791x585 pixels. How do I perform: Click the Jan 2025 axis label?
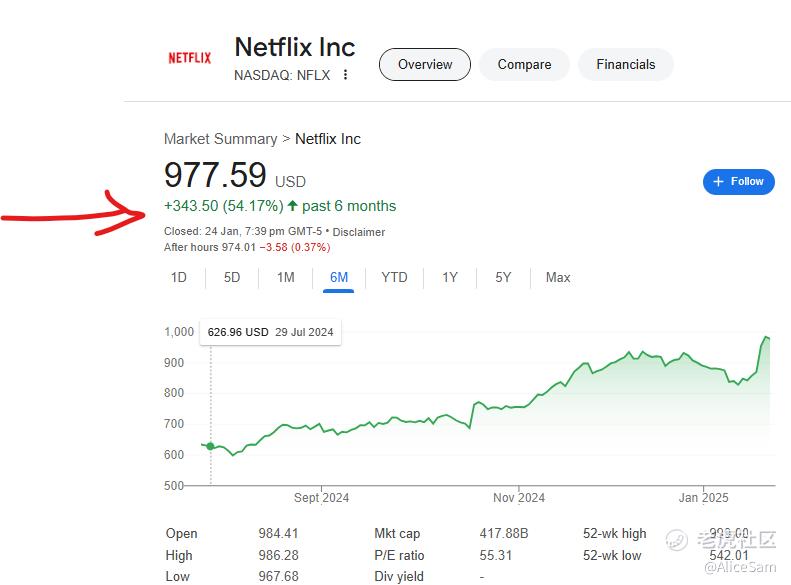pos(703,498)
